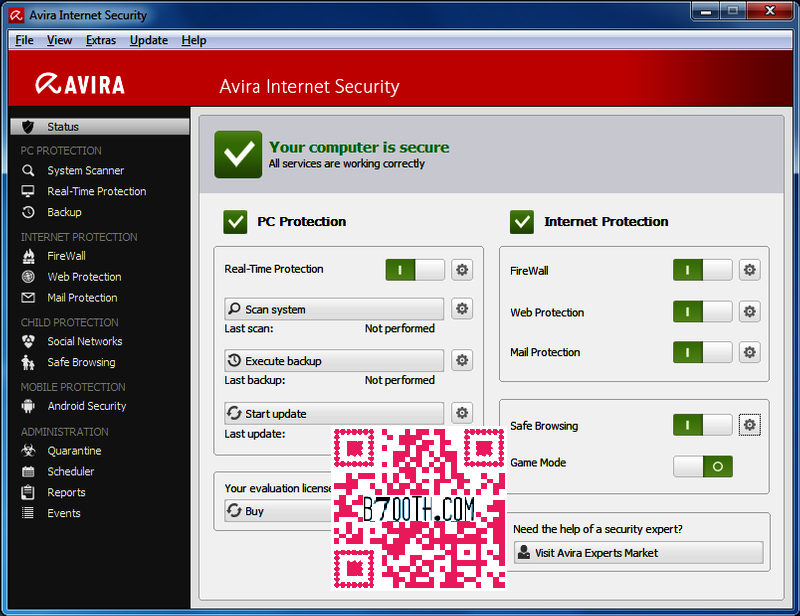Click the Mail Protection envelope icon in sidebar
Screen dimensions: 800x616
(28, 298)
